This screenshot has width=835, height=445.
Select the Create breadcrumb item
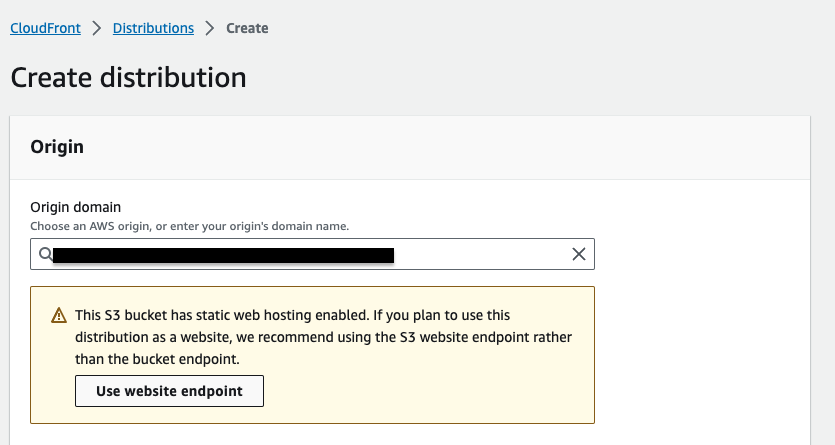(x=247, y=28)
